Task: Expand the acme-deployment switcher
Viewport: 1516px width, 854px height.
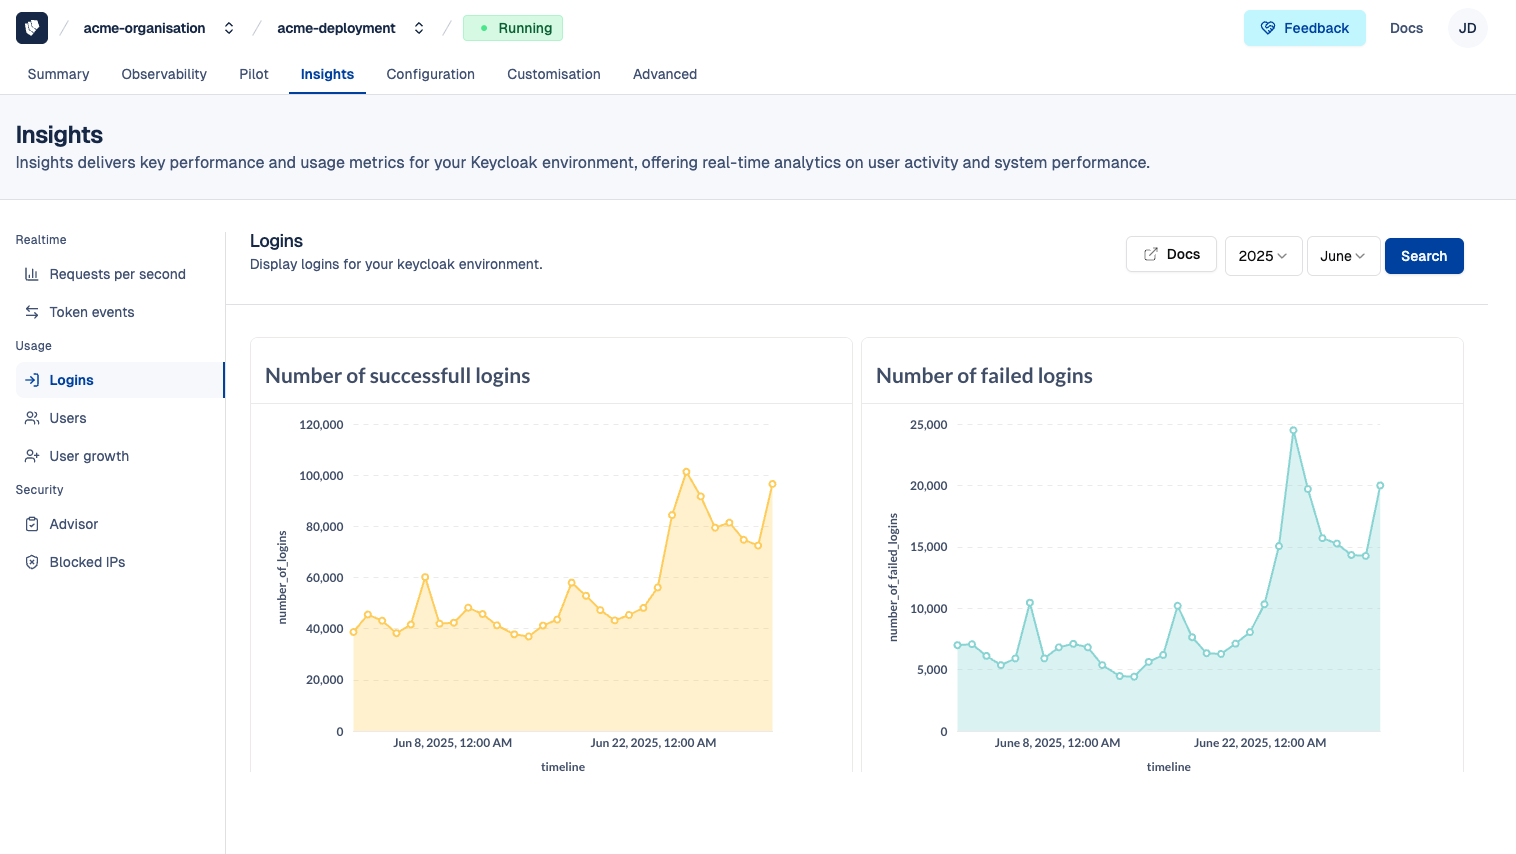Action: coord(419,28)
